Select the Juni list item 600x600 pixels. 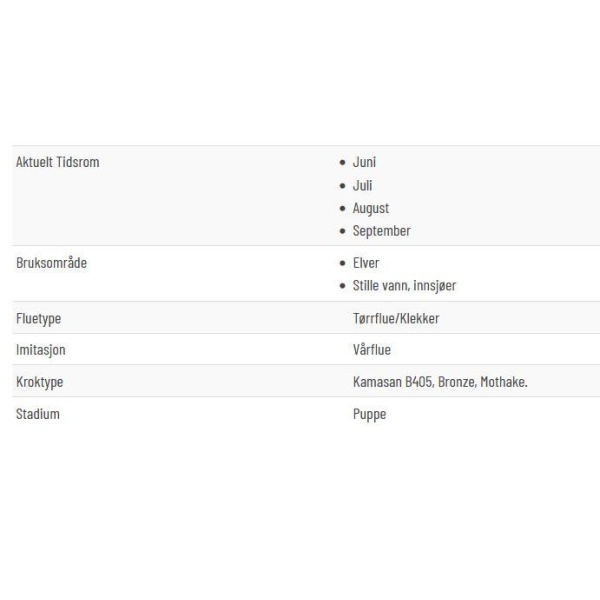click(364, 162)
